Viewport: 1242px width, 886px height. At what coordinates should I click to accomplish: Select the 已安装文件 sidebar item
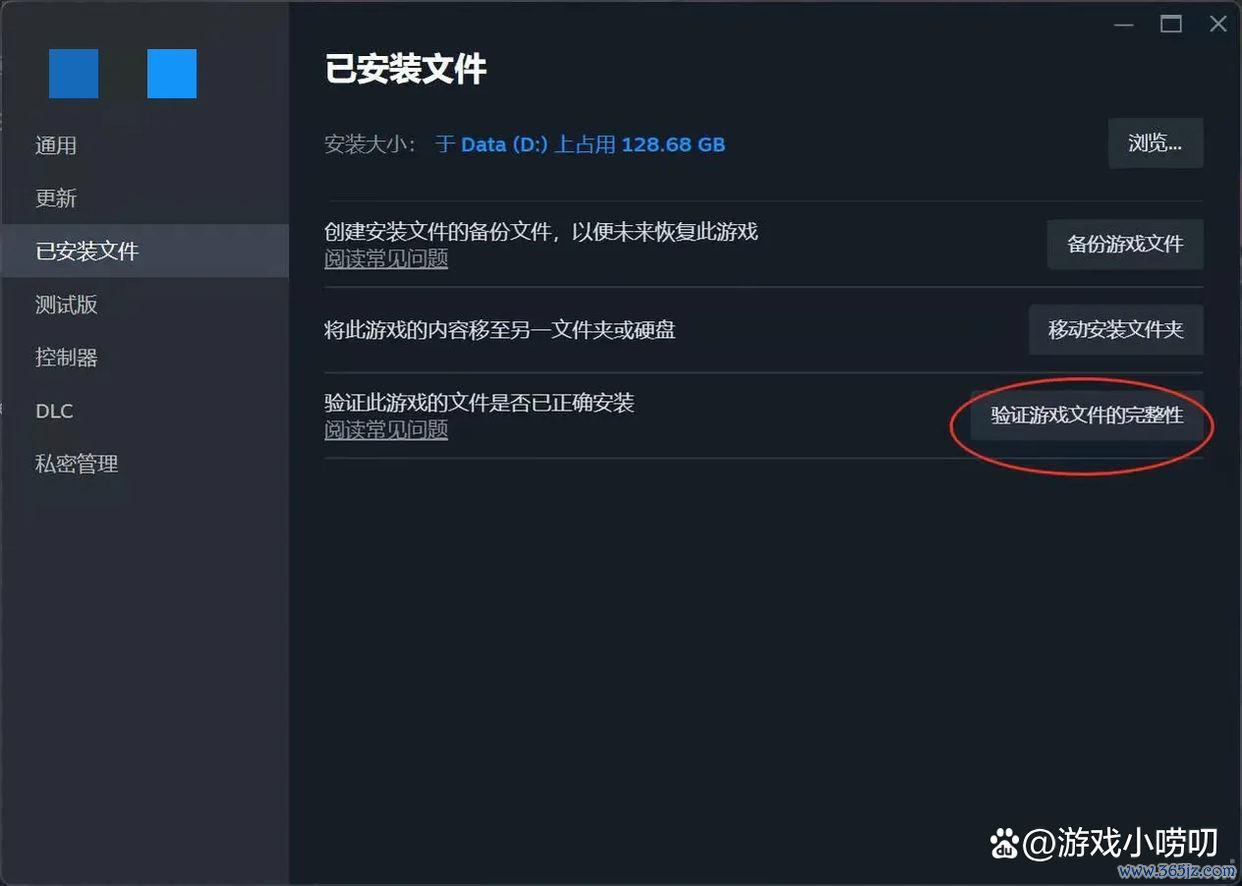(144, 251)
